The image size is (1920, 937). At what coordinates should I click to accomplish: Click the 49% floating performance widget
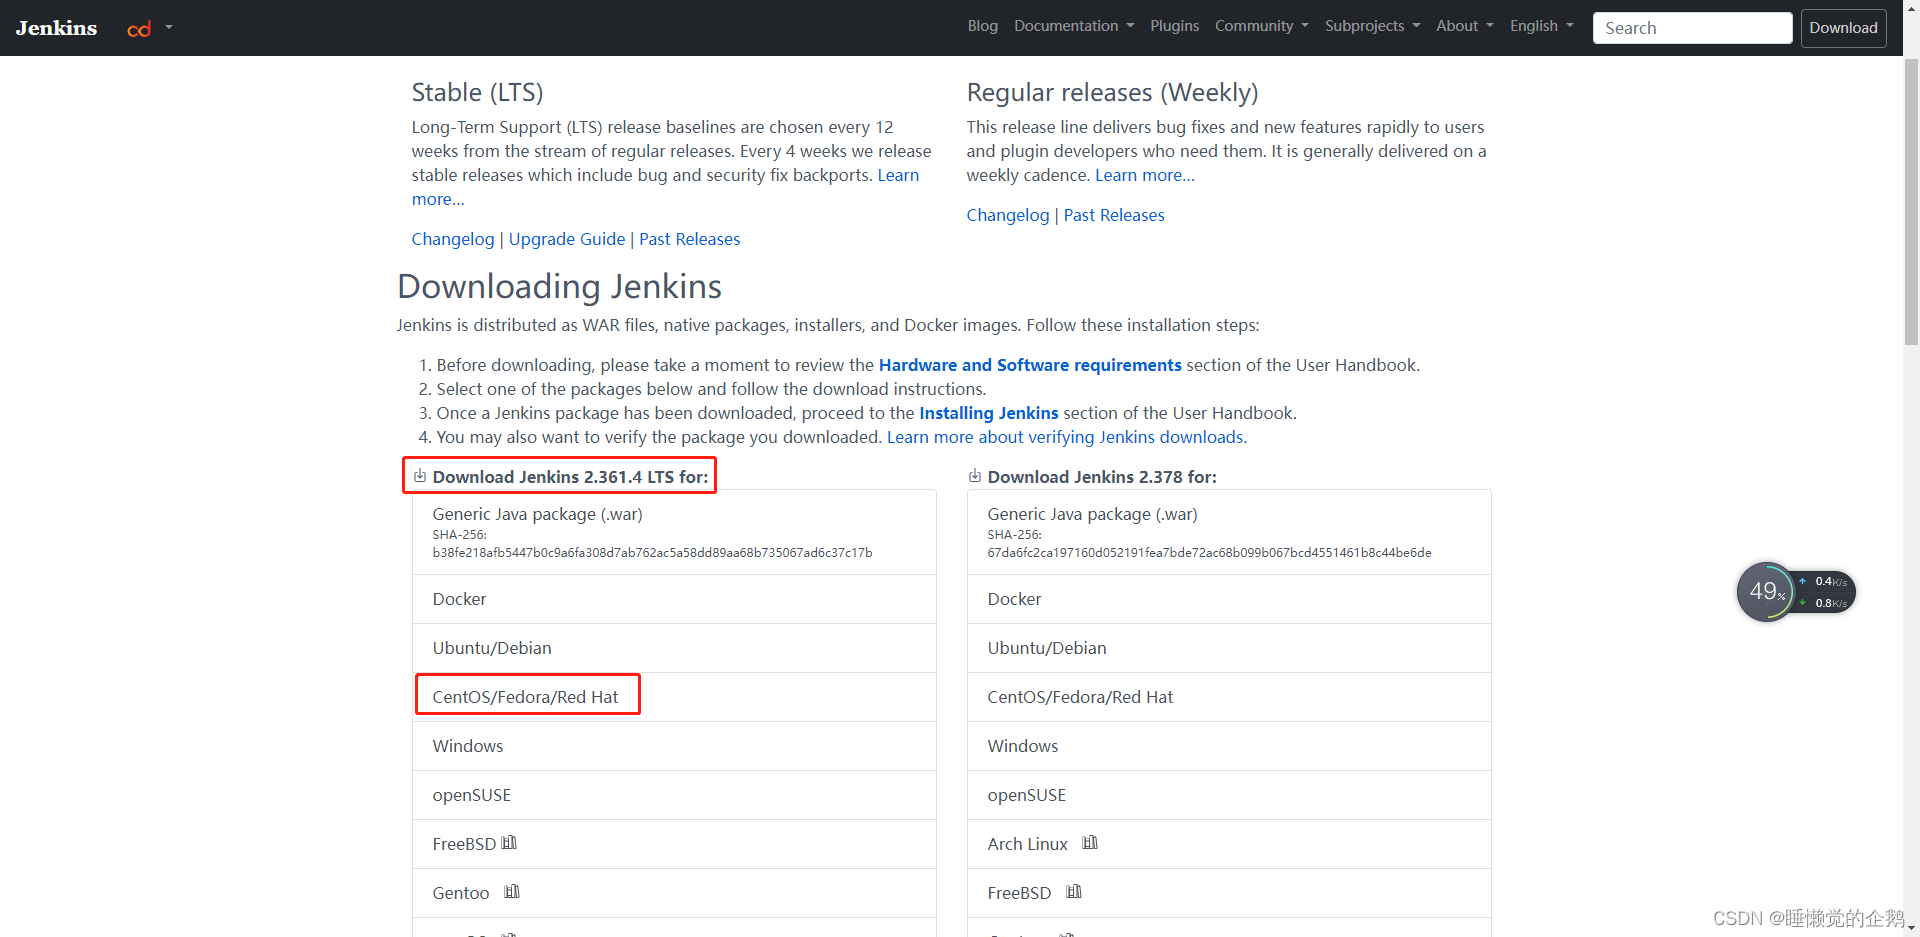tap(1795, 592)
